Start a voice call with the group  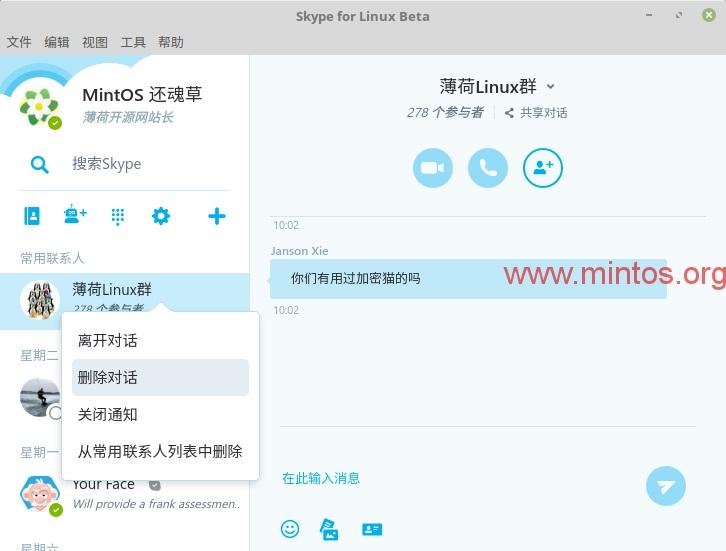(488, 168)
